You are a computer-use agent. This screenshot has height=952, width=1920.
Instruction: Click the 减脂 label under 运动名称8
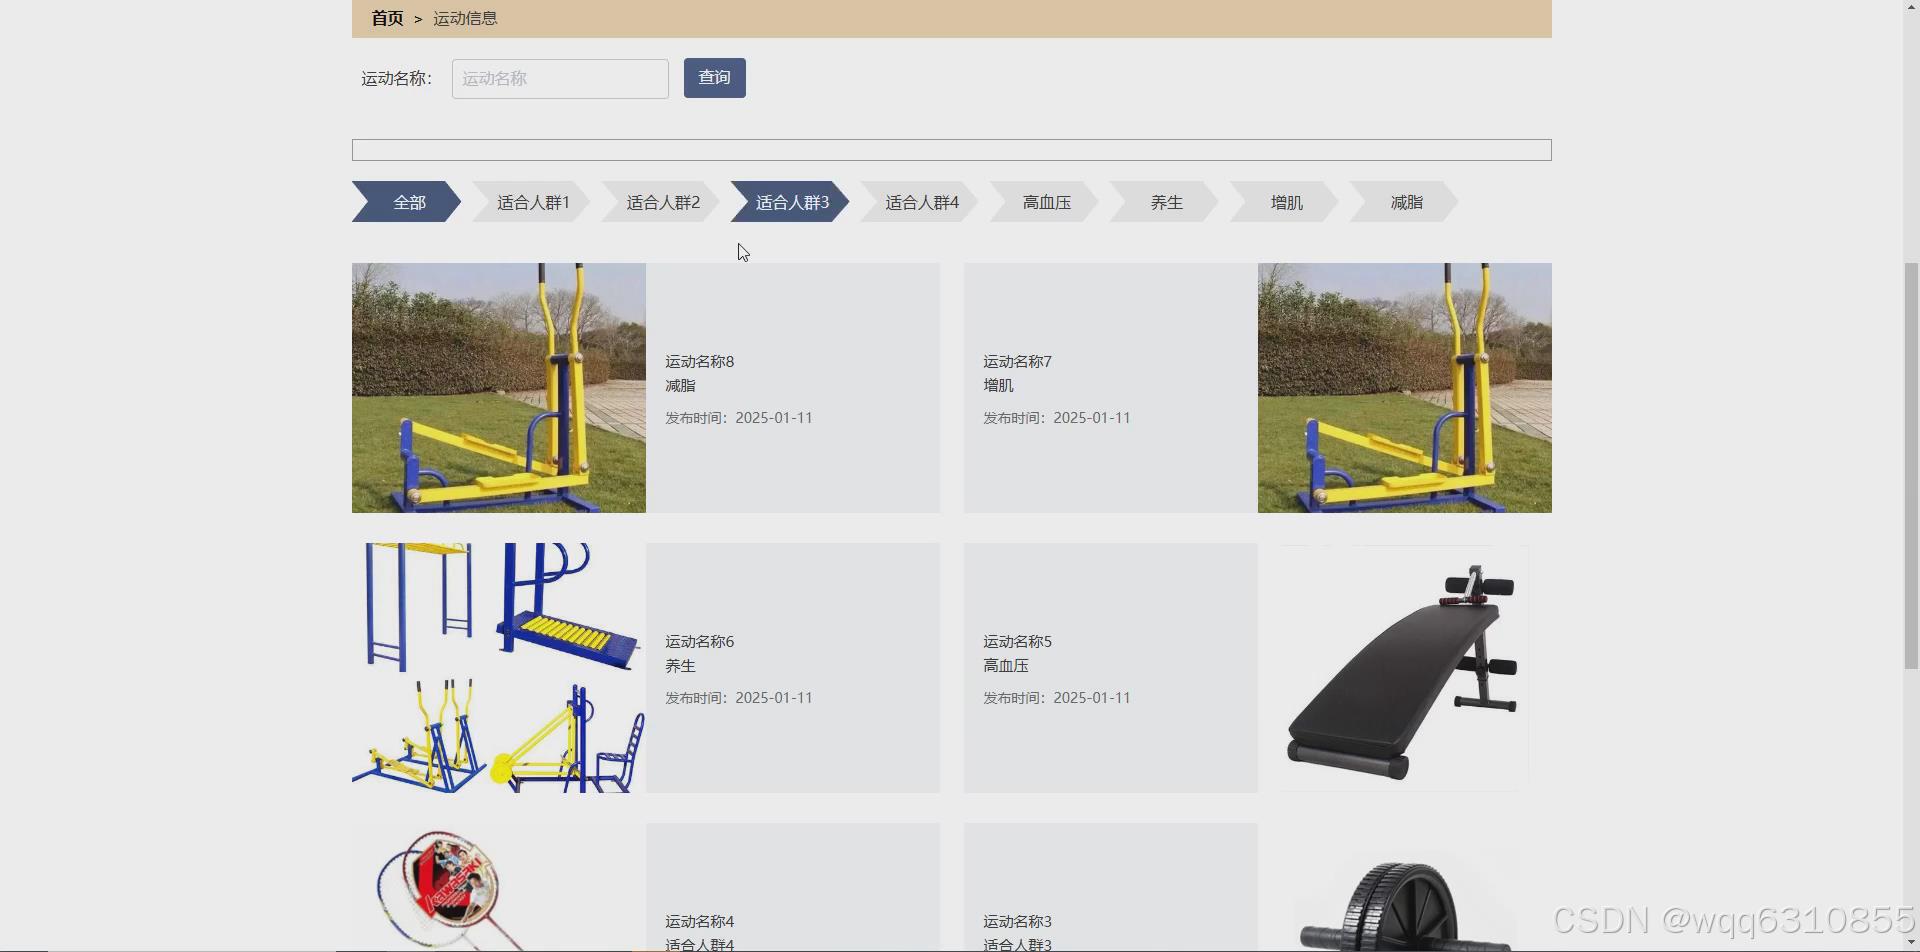pyautogui.click(x=680, y=386)
